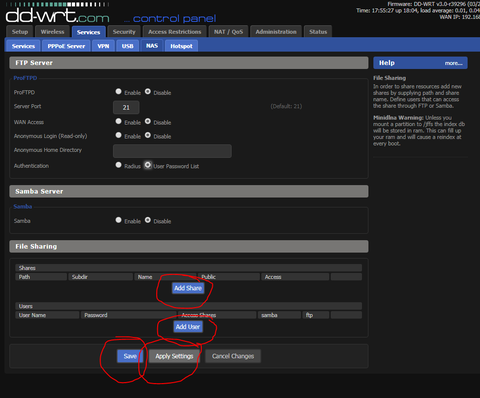Viewport: 480px width, 398px height.
Task: Switch to the USB sub-tab
Action: [127, 46]
